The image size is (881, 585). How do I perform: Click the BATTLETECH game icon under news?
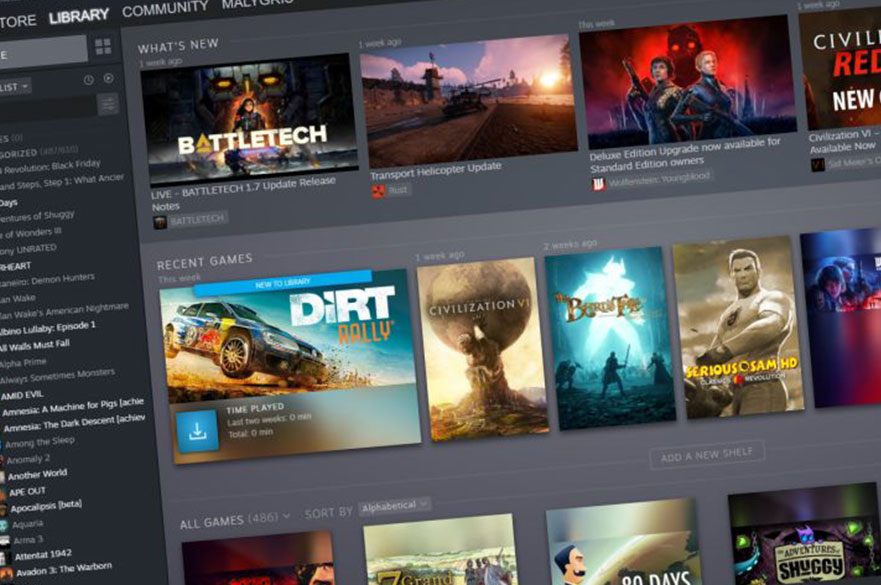pos(160,223)
